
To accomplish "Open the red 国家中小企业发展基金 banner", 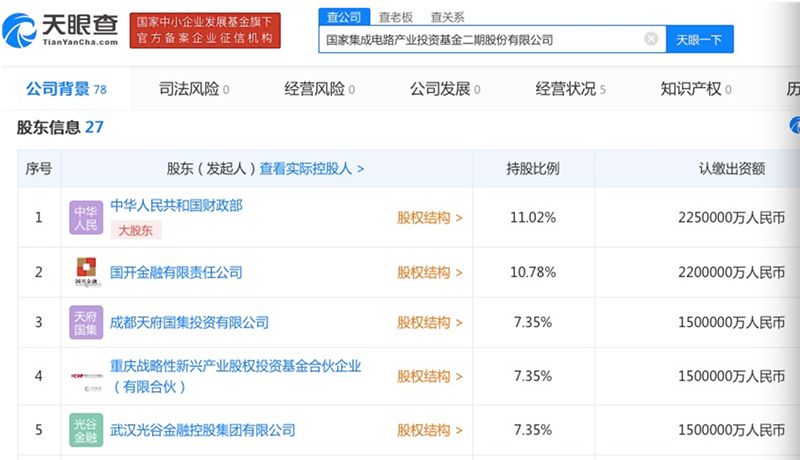I will click(205, 31).
